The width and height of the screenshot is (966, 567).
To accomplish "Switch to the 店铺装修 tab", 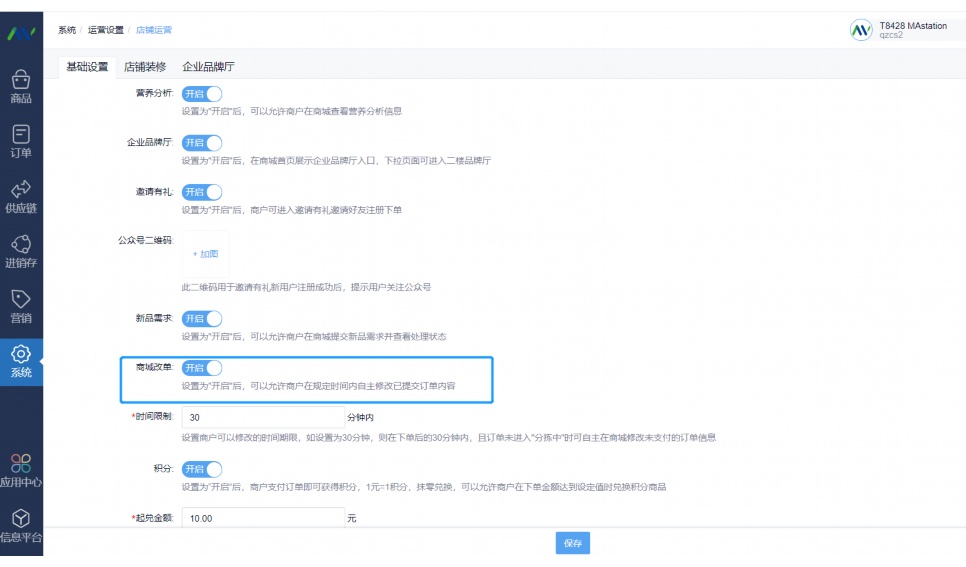I will click(145, 67).
